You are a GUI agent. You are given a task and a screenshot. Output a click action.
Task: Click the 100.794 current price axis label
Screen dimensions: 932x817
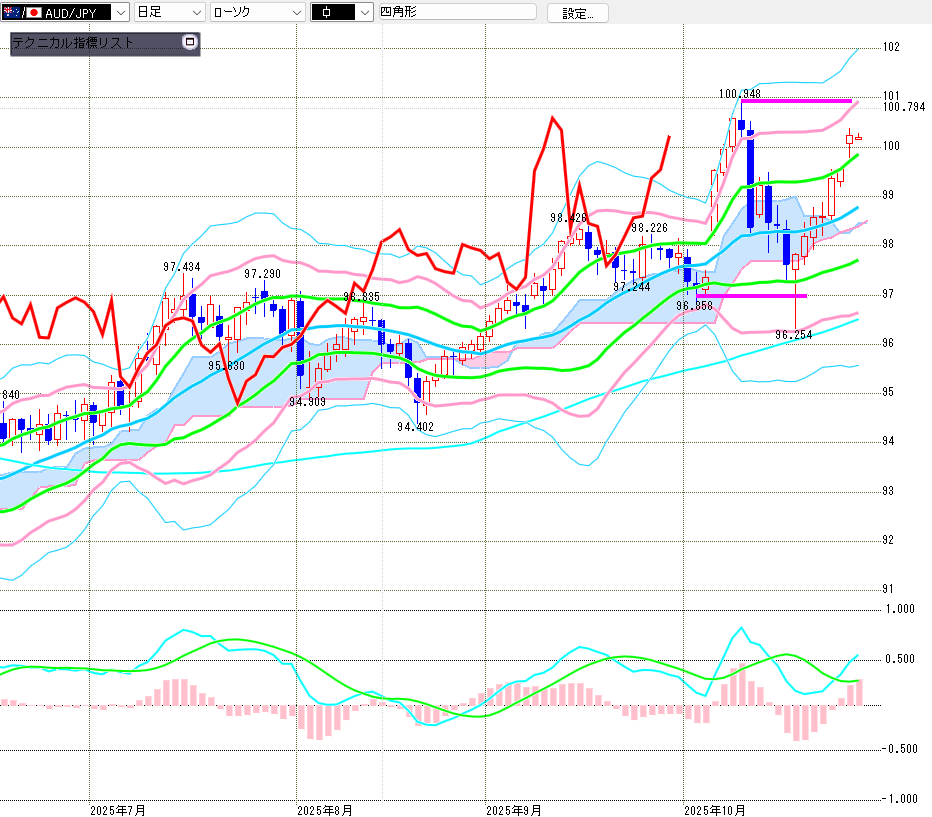904,107
